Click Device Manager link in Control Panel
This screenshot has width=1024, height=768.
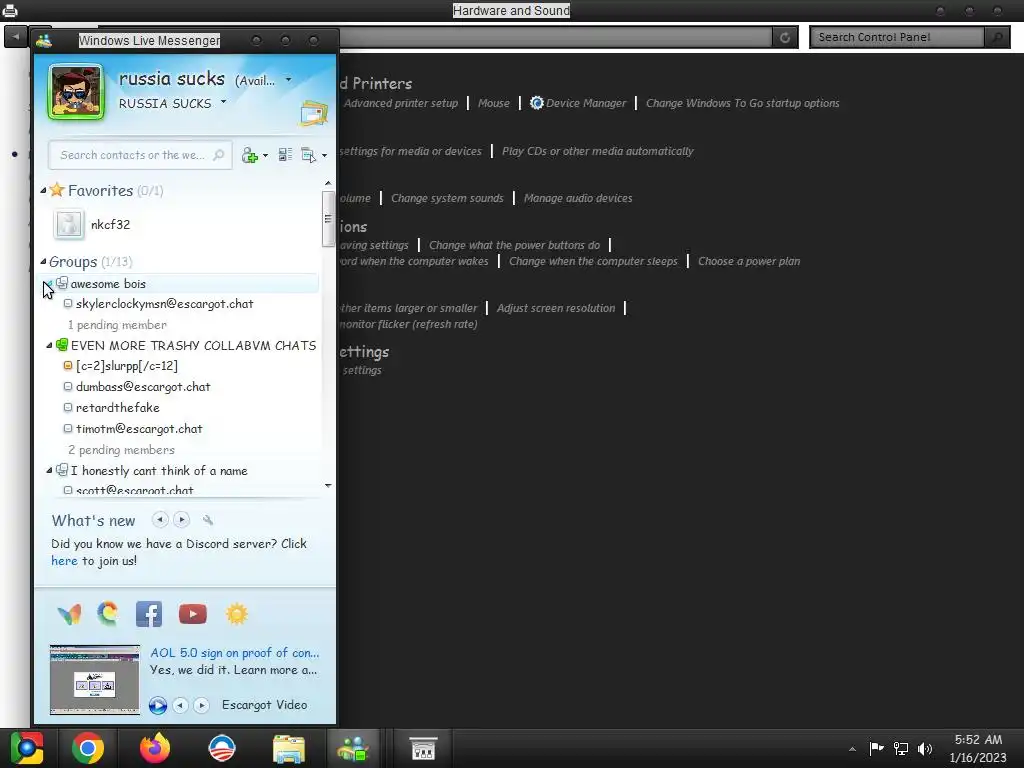coord(586,103)
